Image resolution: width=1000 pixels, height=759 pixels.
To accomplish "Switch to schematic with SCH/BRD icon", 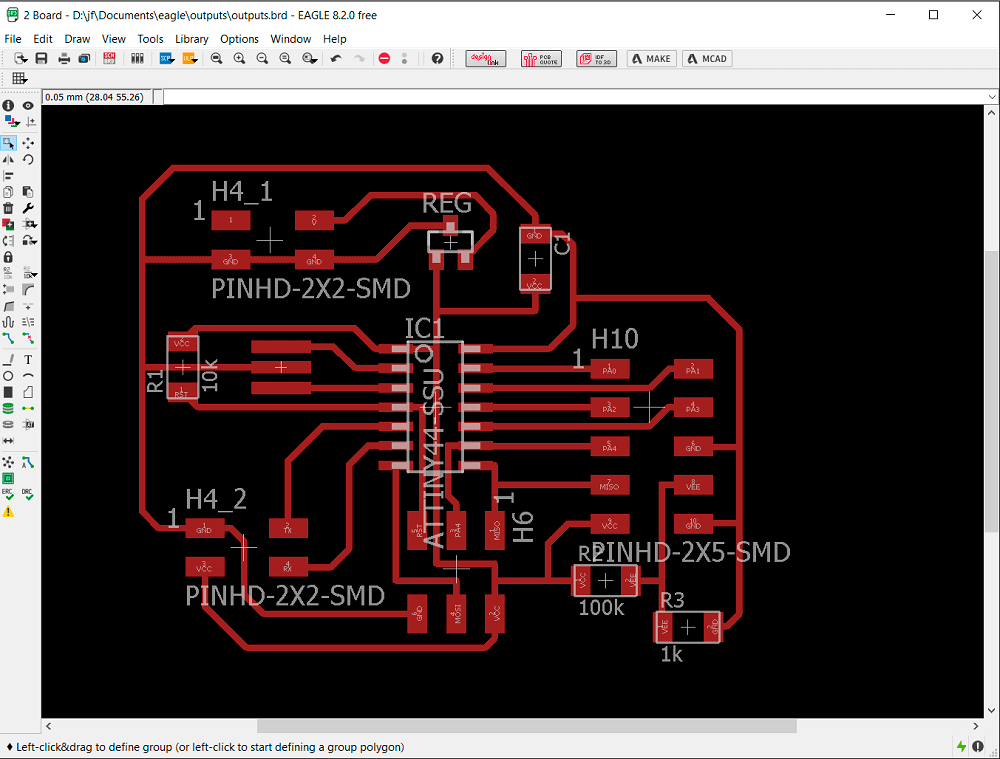I will (110, 59).
